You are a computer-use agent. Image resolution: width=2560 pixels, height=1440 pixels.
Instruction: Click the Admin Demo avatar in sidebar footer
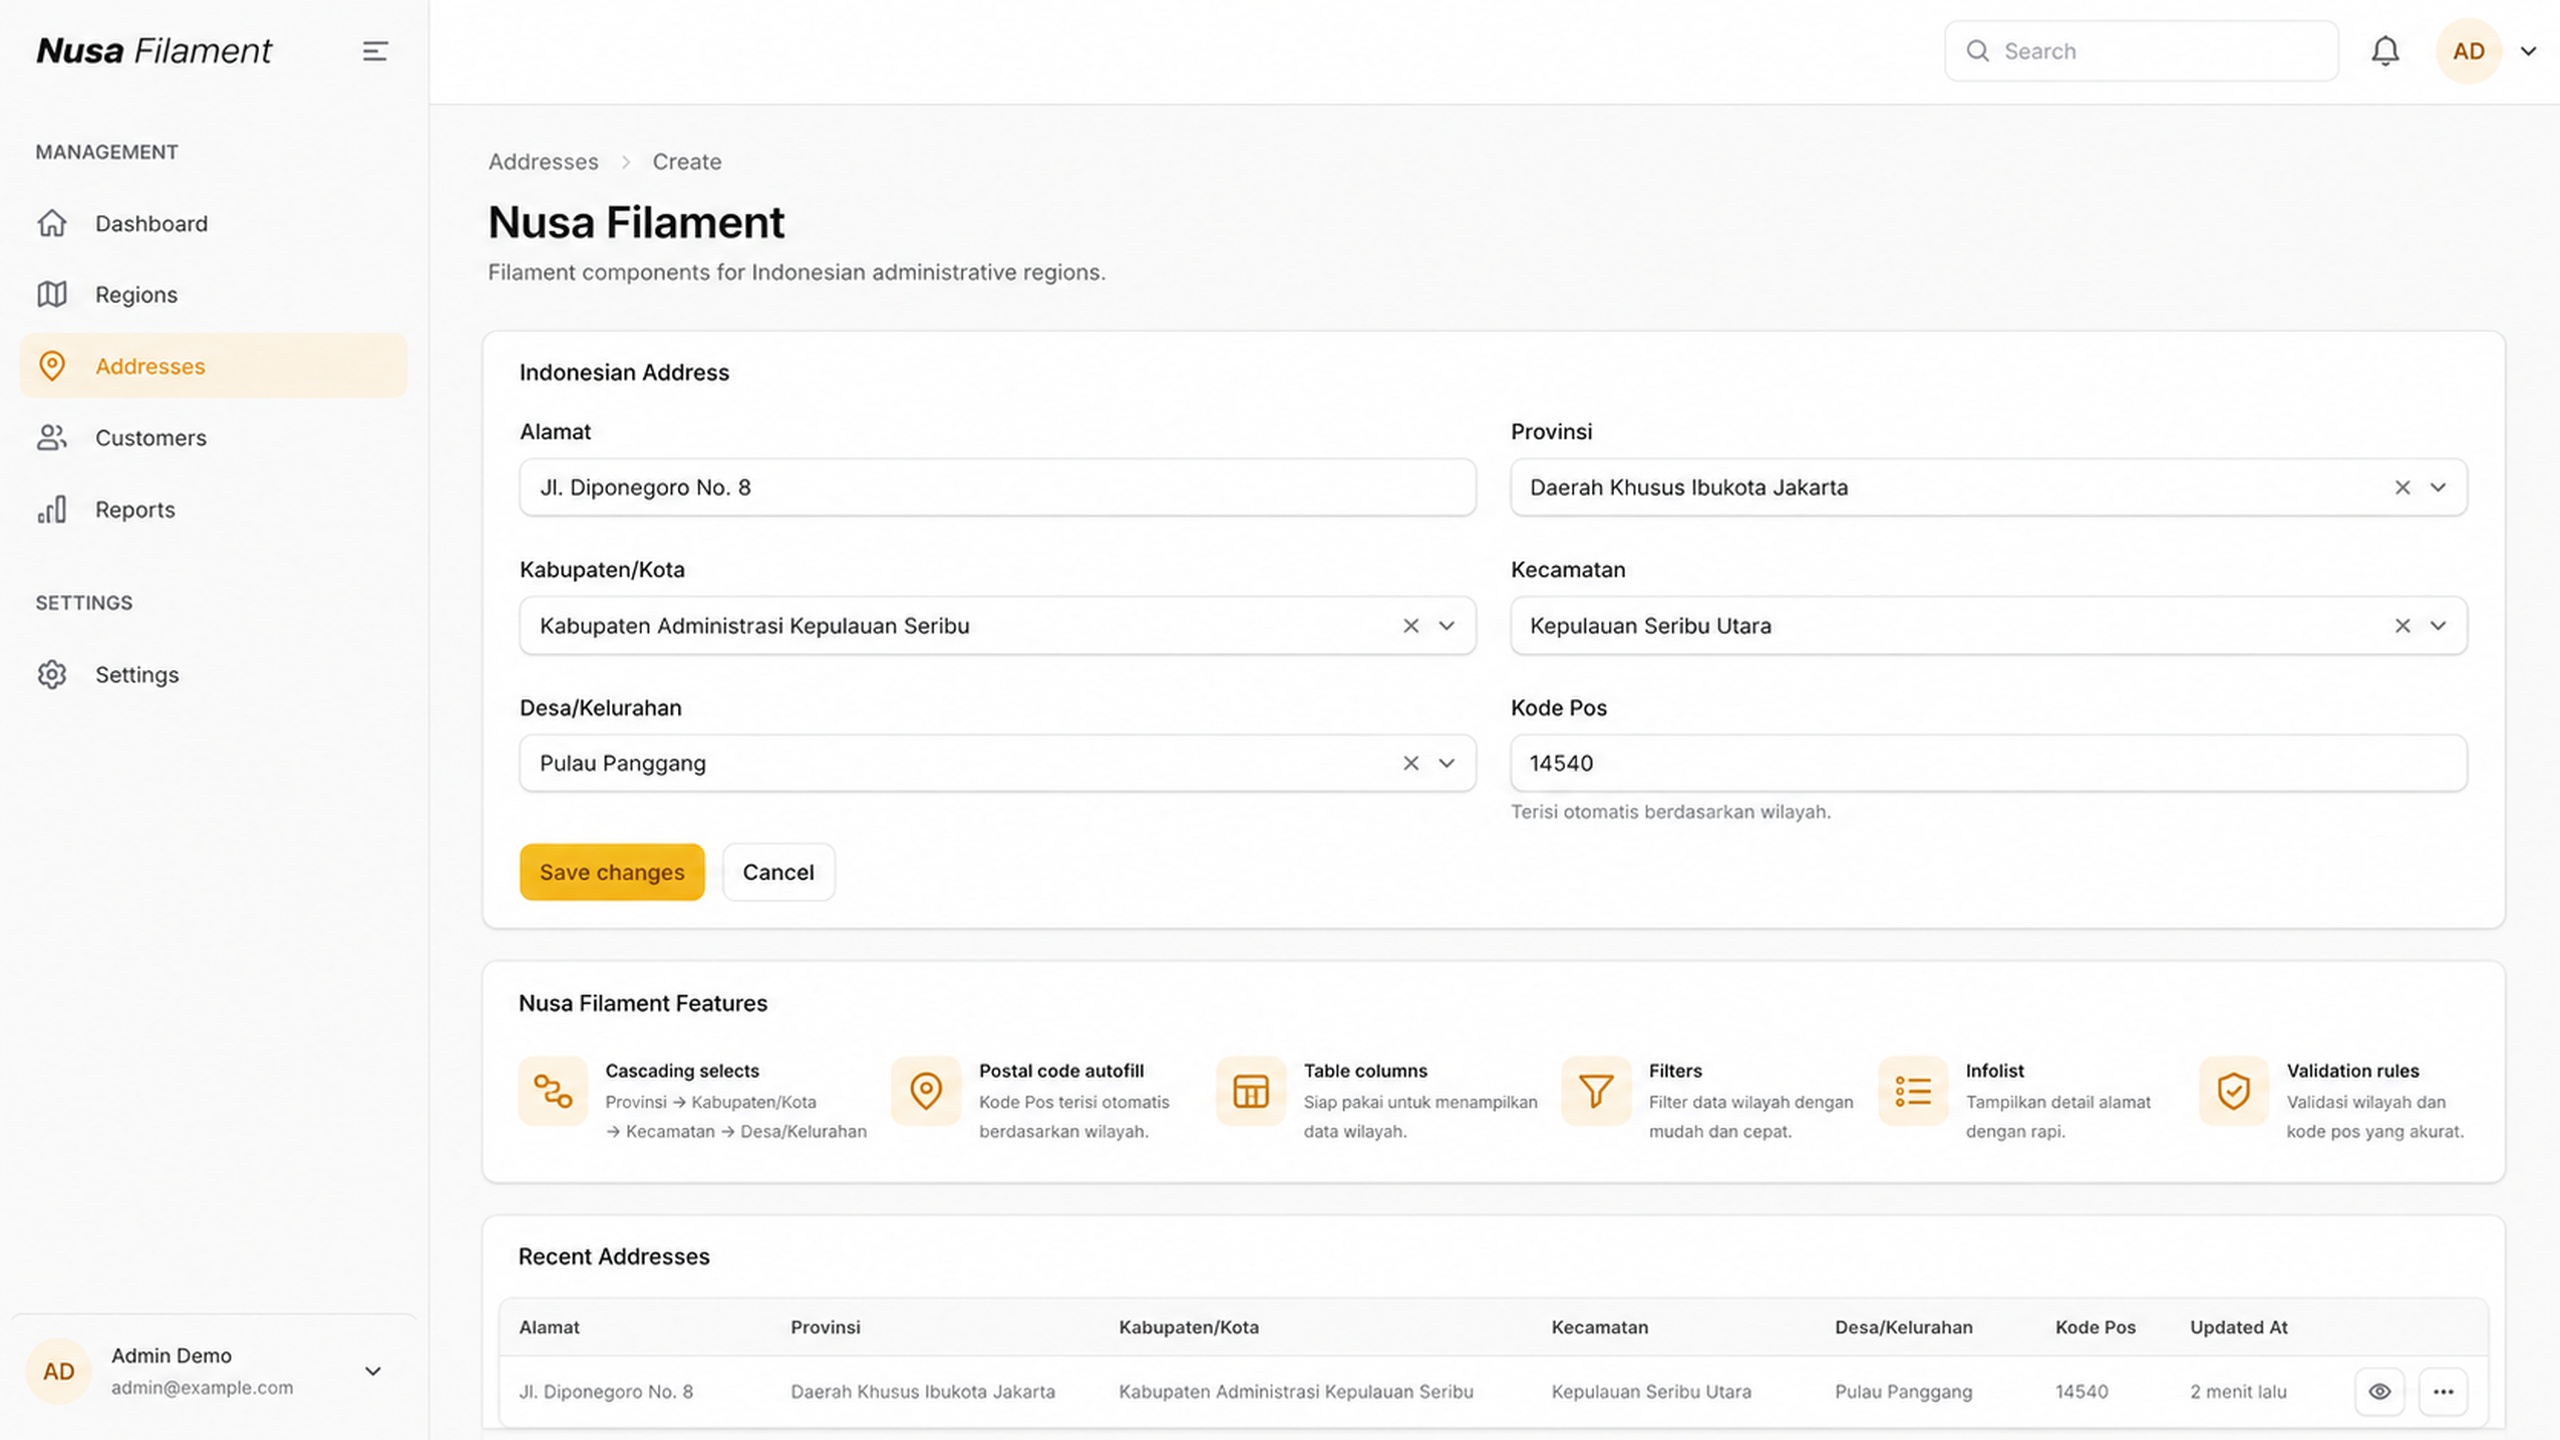pyautogui.click(x=58, y=1371)
